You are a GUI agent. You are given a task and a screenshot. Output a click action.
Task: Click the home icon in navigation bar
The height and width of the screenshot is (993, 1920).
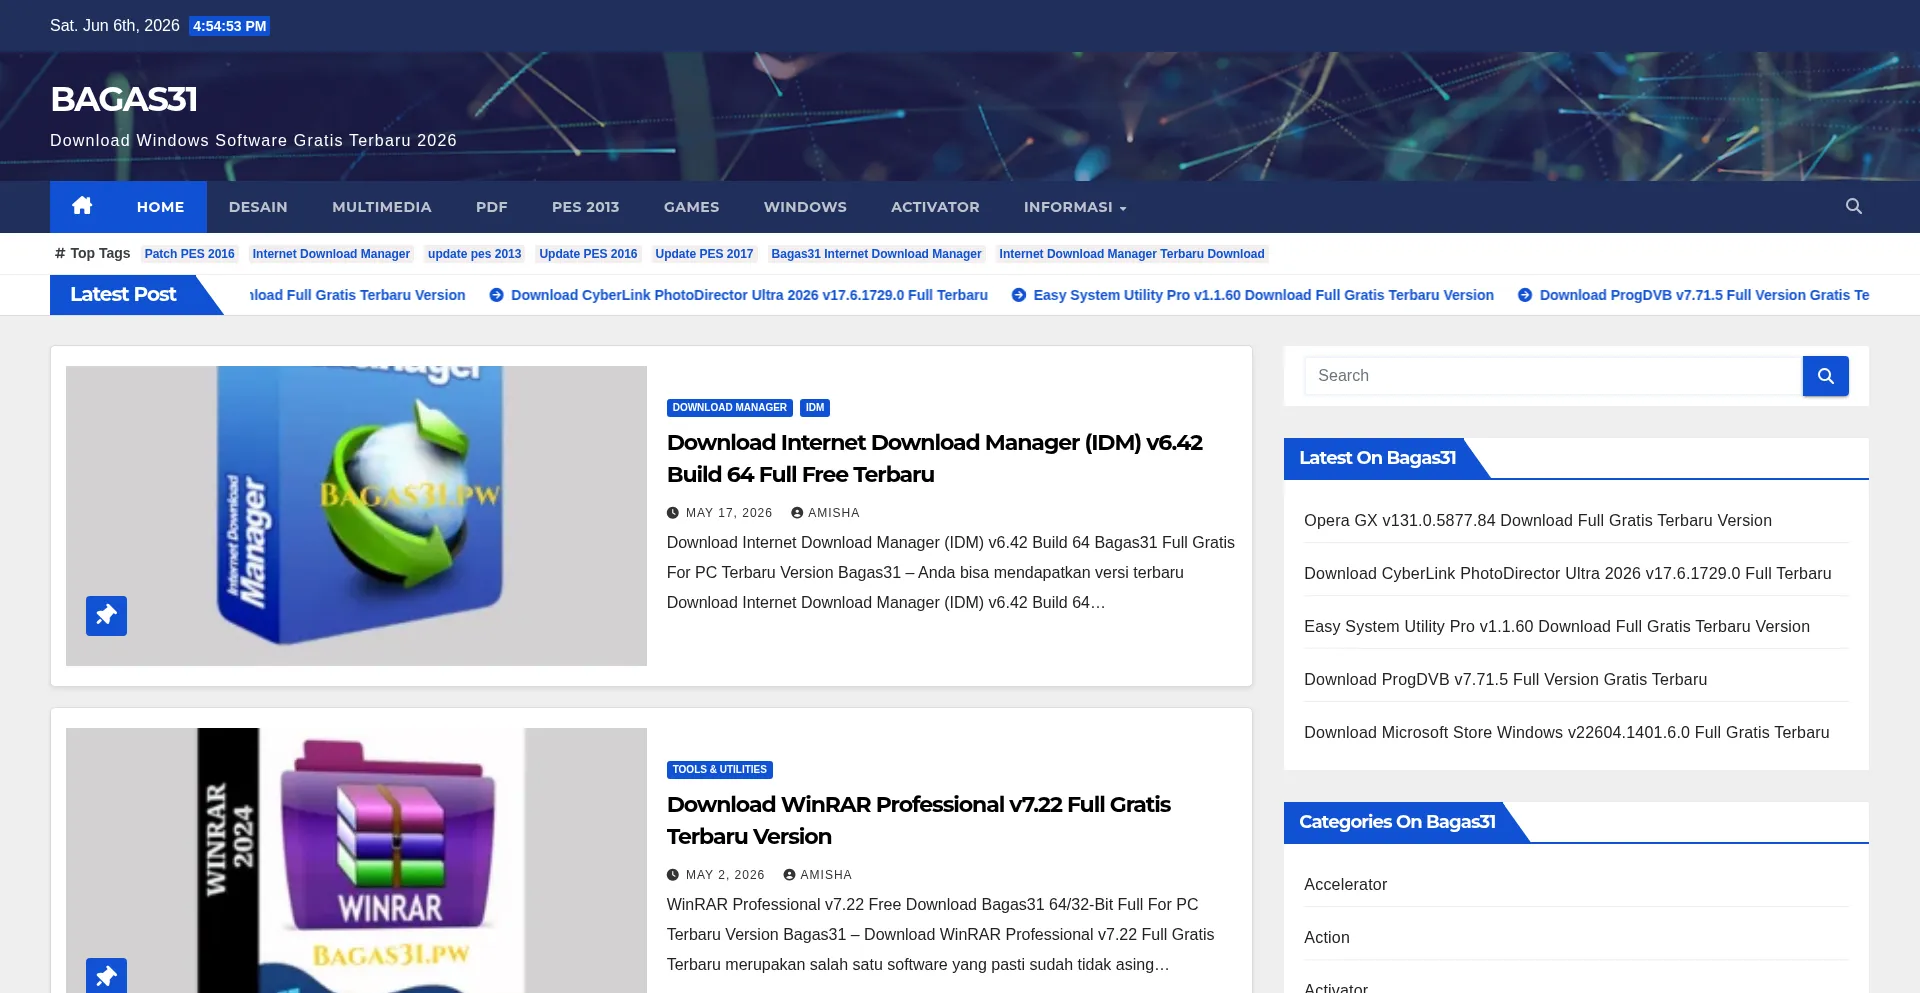82,206
